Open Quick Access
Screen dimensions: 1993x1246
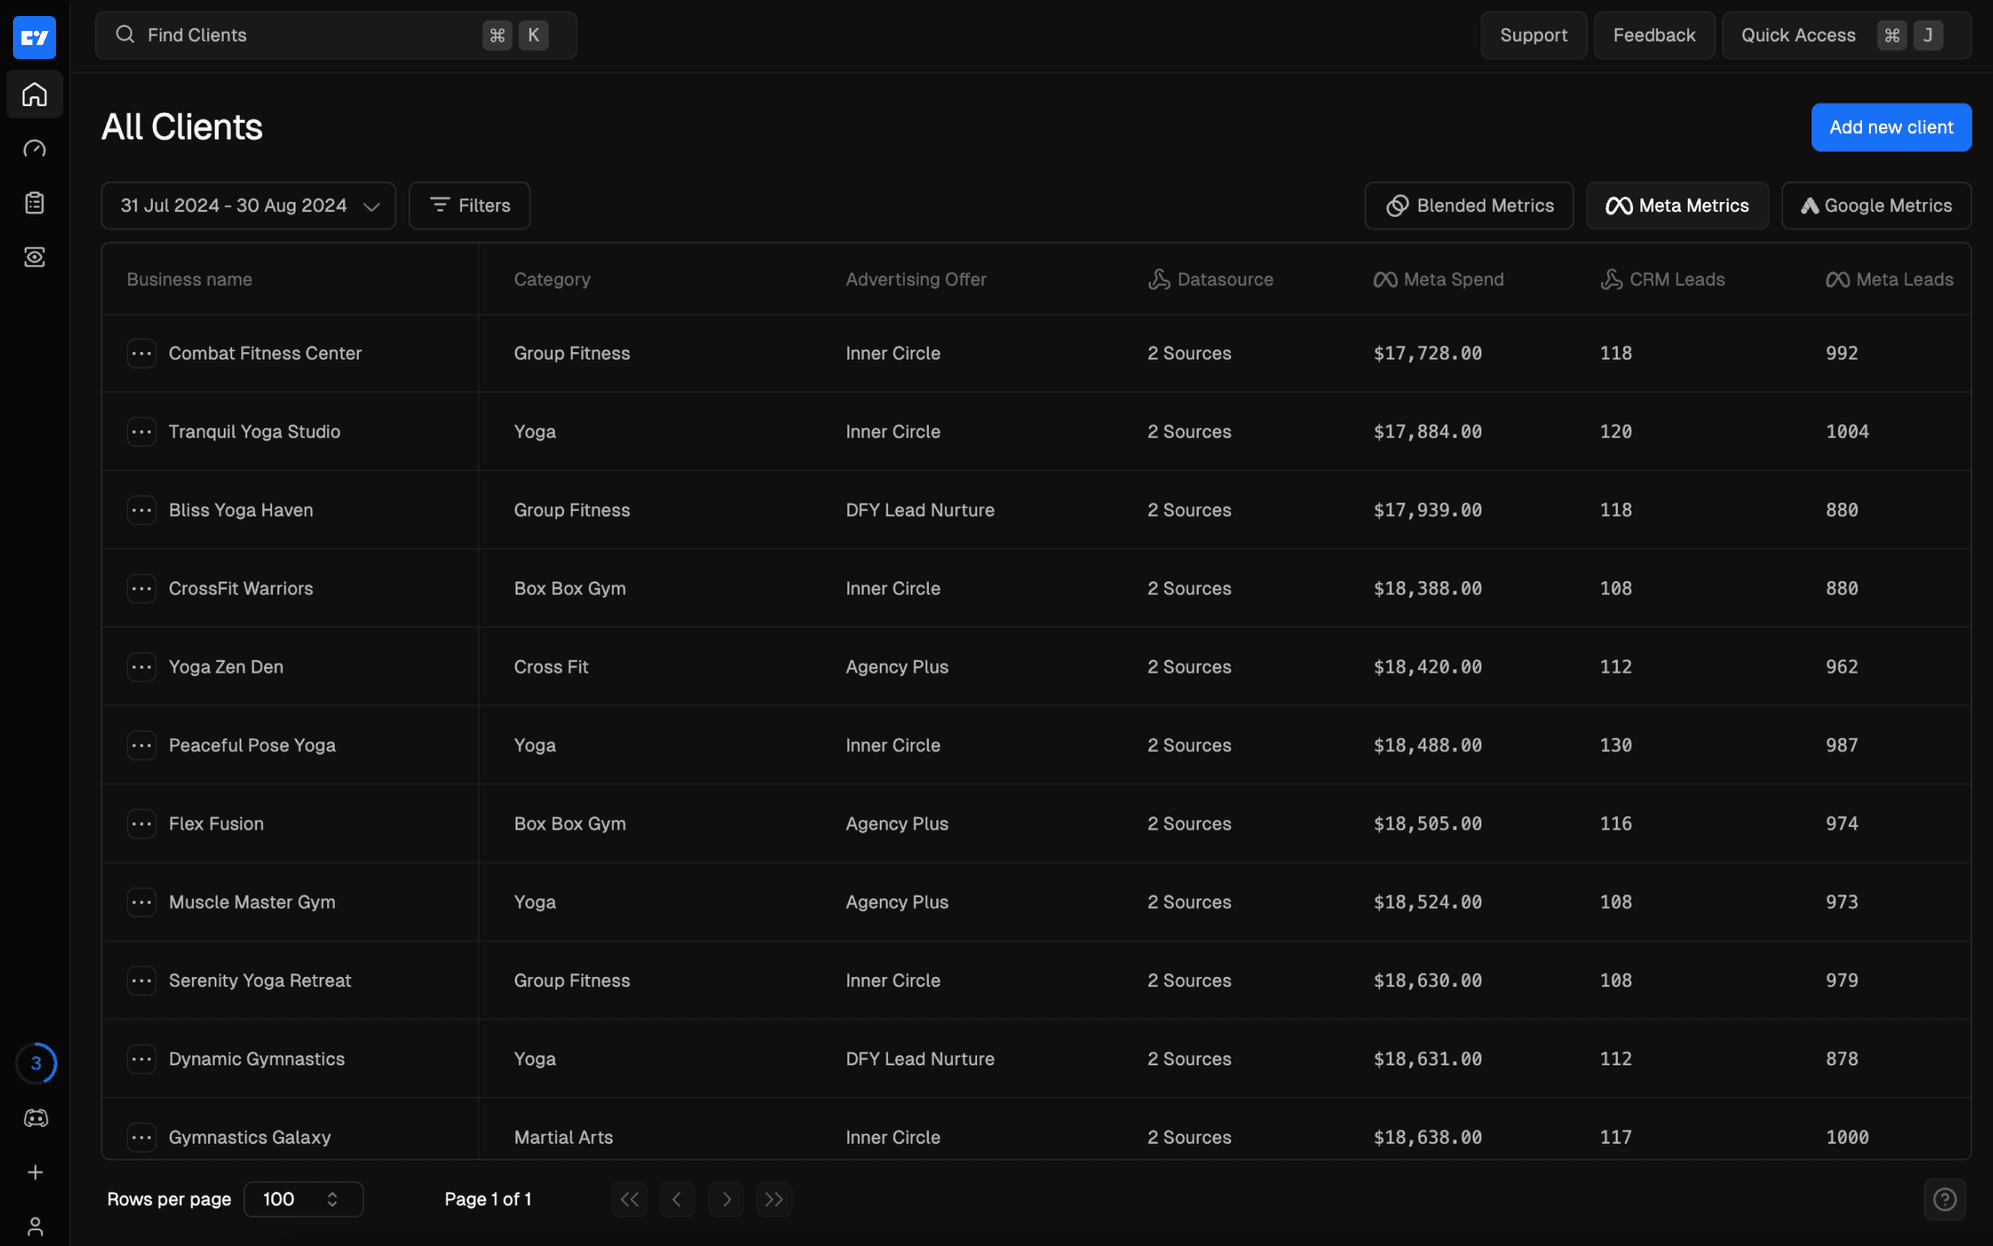[1846, 35]
